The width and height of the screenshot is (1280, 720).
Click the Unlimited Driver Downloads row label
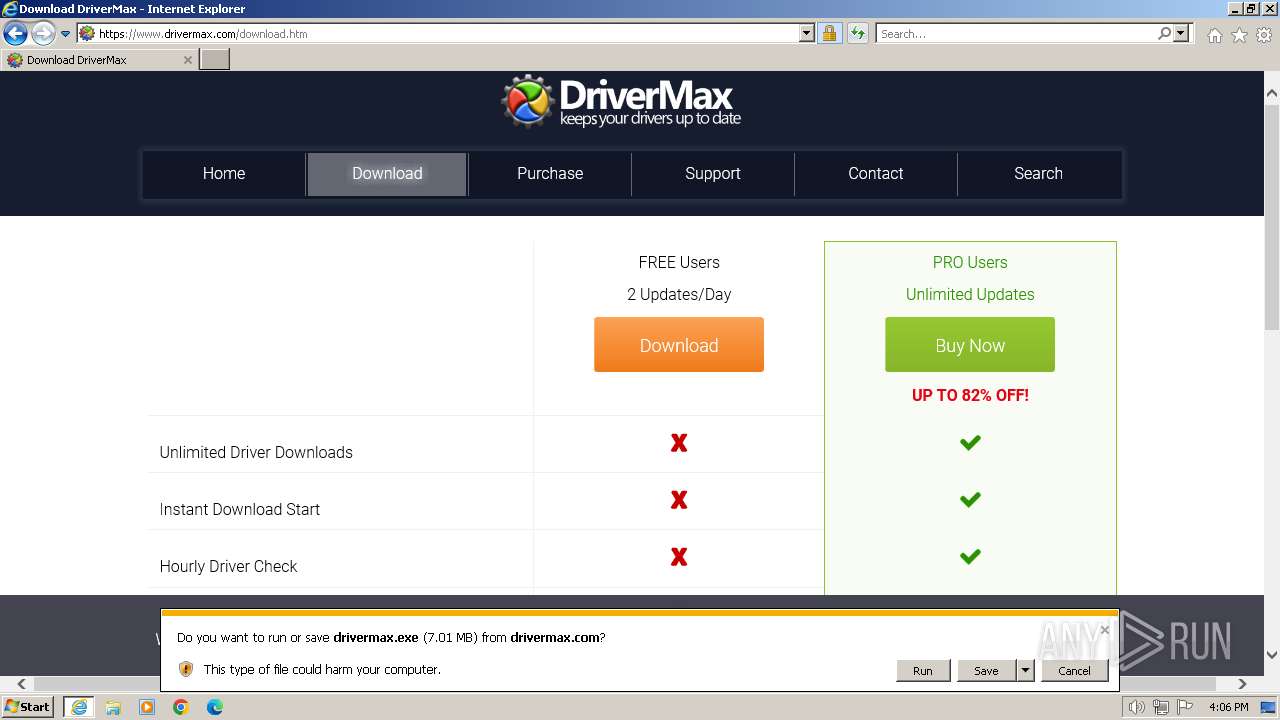pyautogui.click(x=256, y=452)
